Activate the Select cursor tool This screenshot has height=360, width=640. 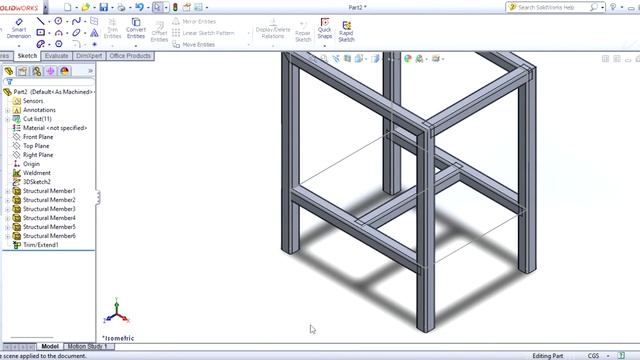[x=157, y=7]
